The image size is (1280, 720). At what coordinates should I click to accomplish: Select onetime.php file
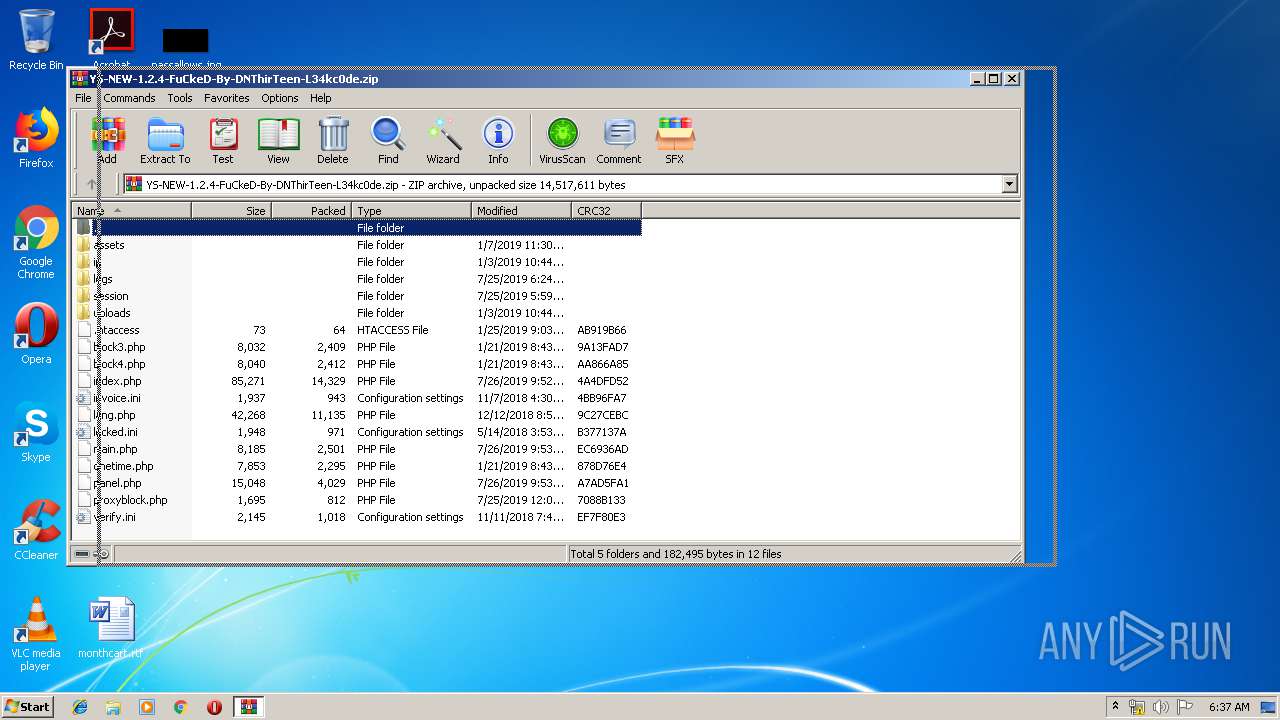pos(357,466)
